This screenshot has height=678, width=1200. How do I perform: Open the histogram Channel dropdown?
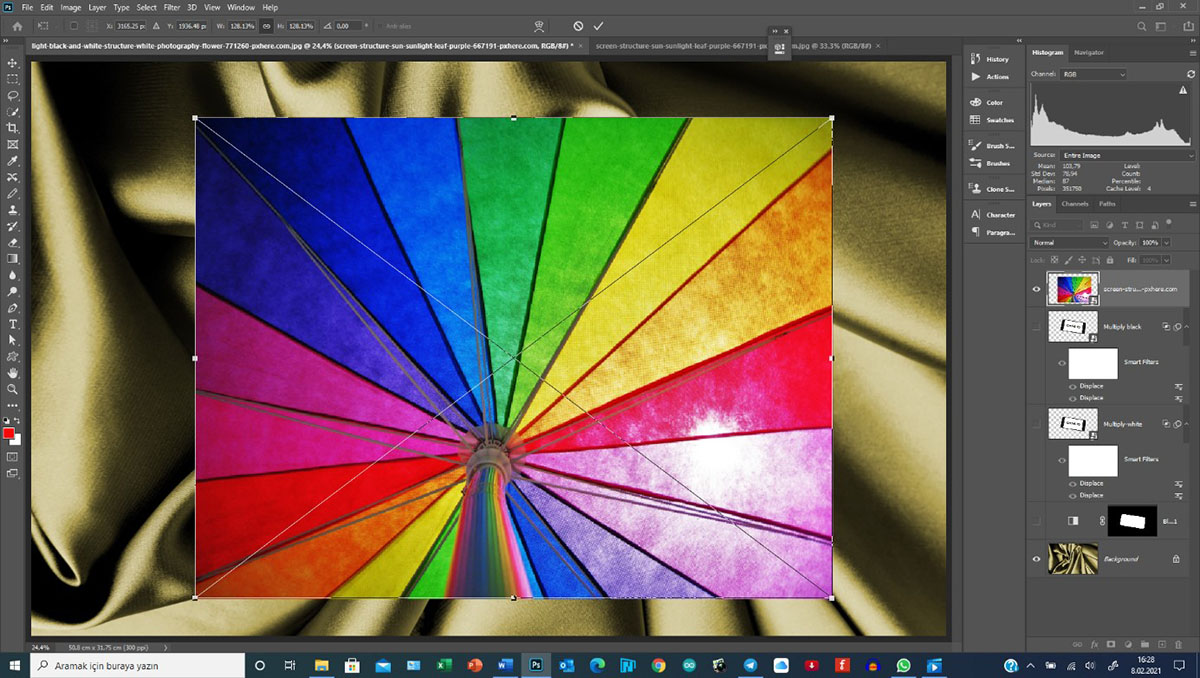(x=1092, y=74)
